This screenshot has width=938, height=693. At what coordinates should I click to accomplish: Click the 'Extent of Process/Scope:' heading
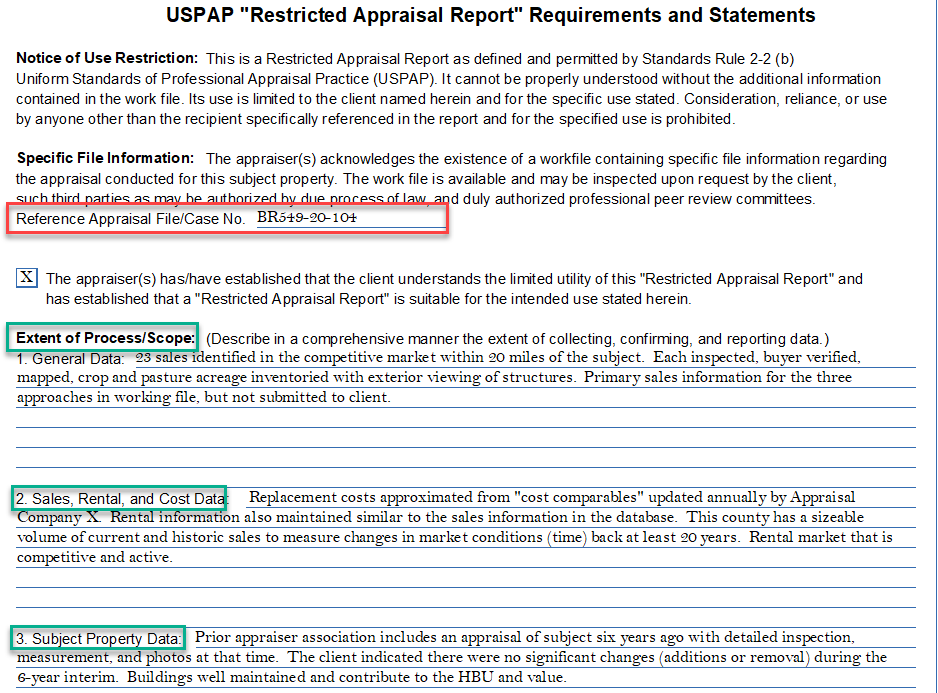point(105,338)
